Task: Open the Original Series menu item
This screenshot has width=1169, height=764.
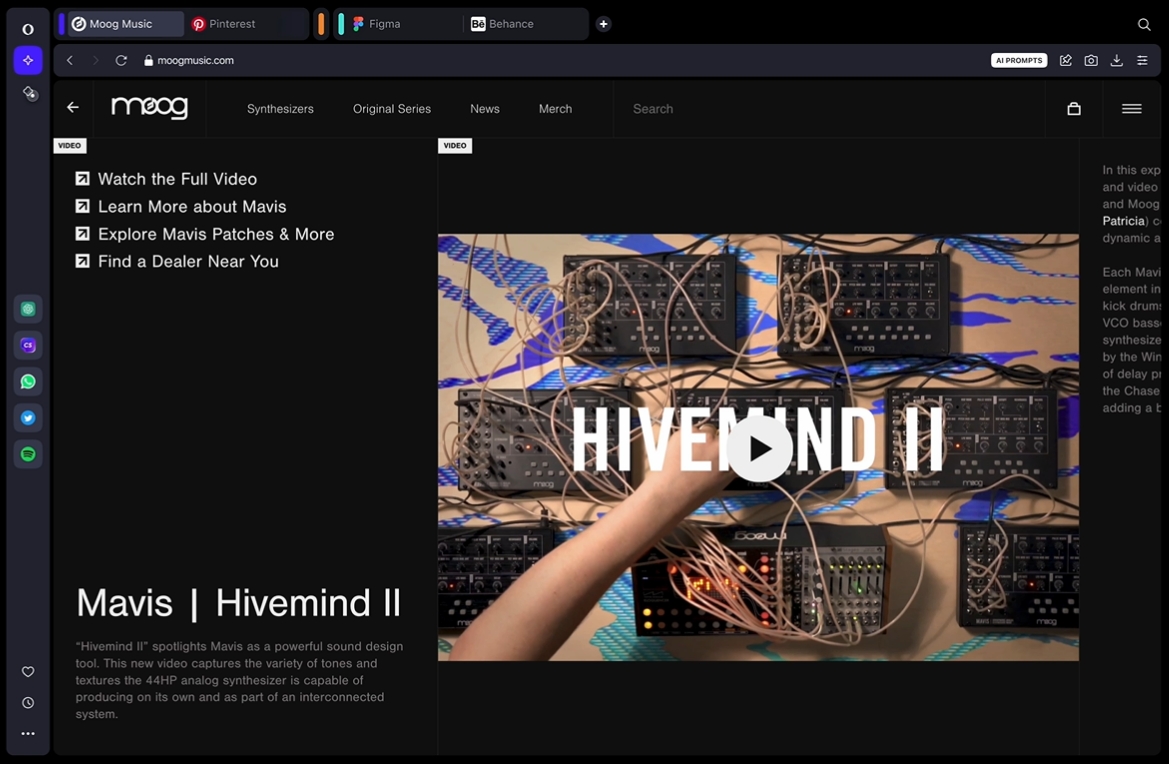Action: (392, 109)
